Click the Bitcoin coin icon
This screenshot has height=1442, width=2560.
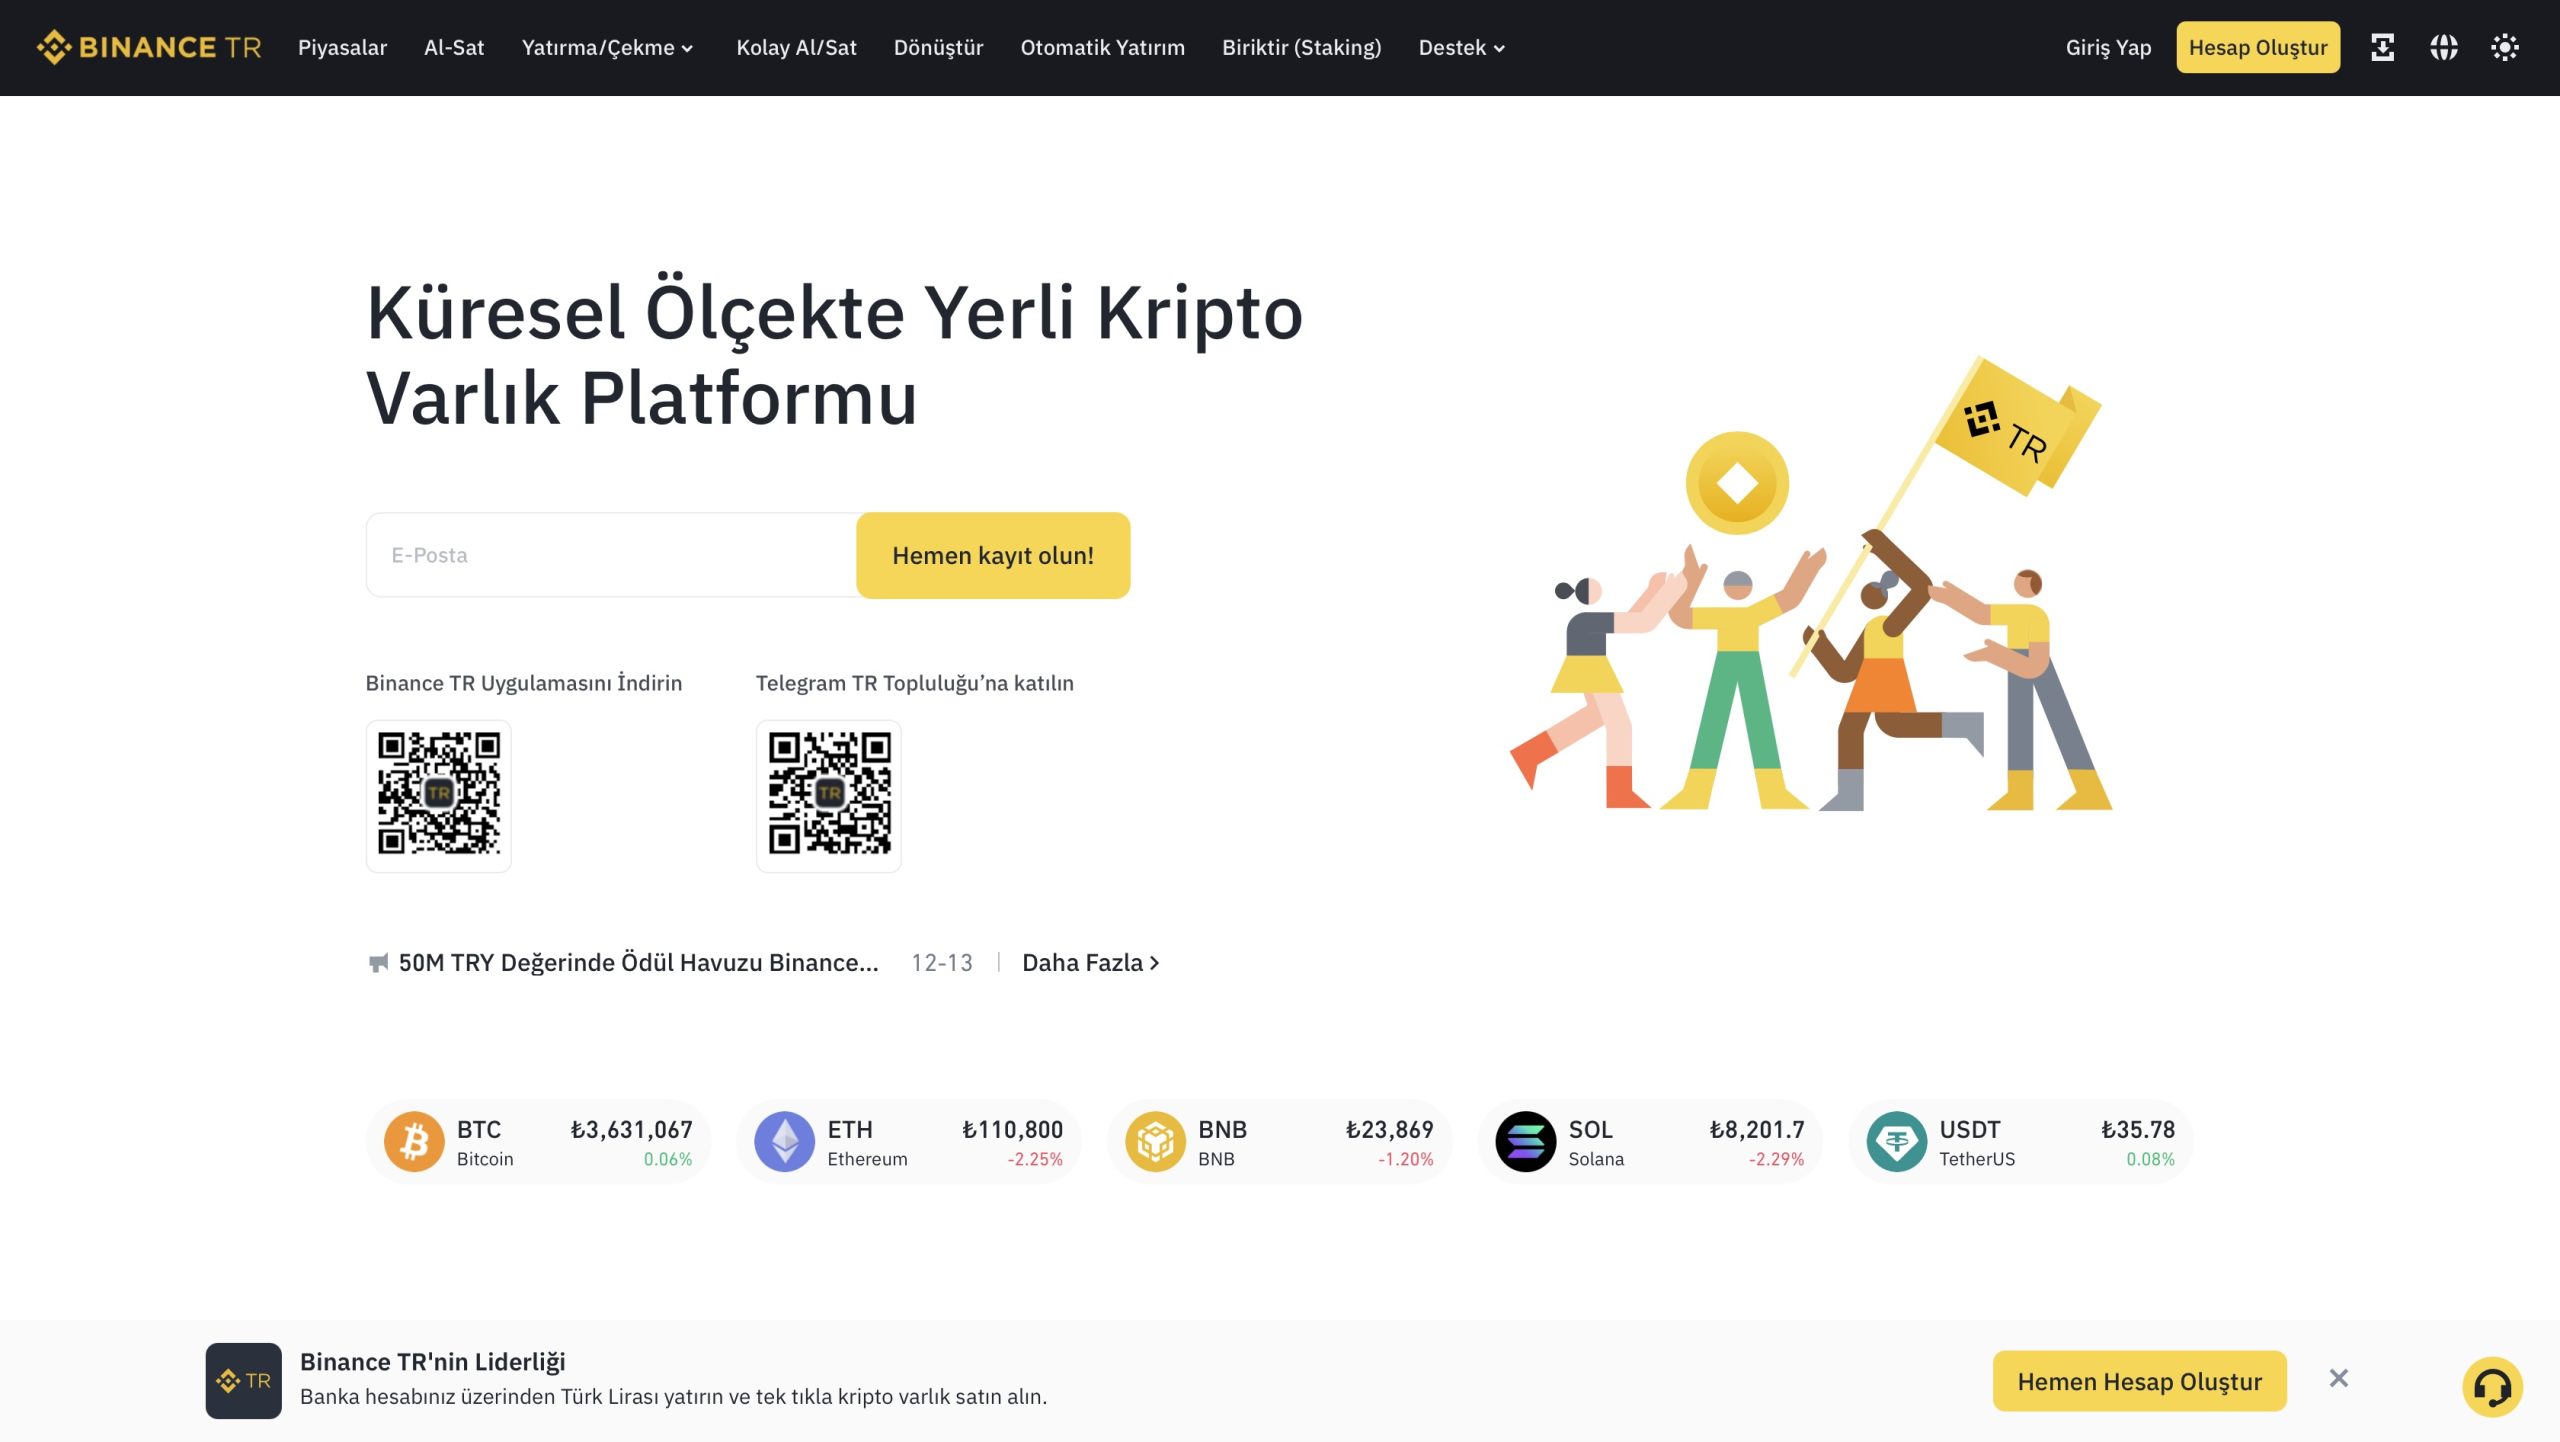[414, 1141]
